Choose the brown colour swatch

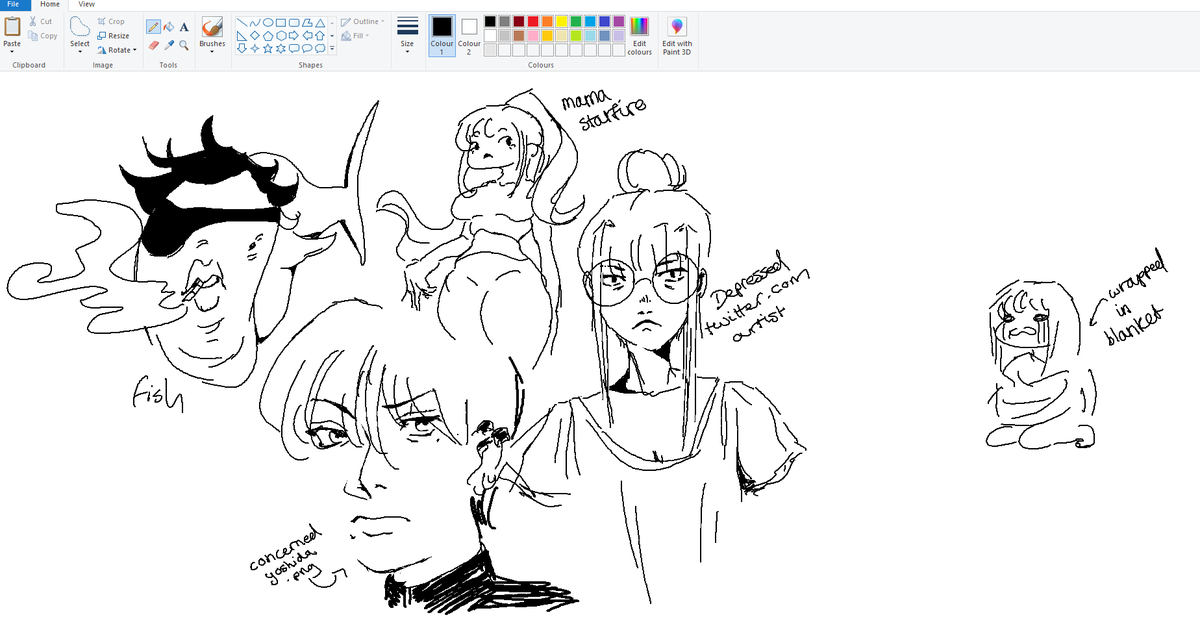[518, 35]
